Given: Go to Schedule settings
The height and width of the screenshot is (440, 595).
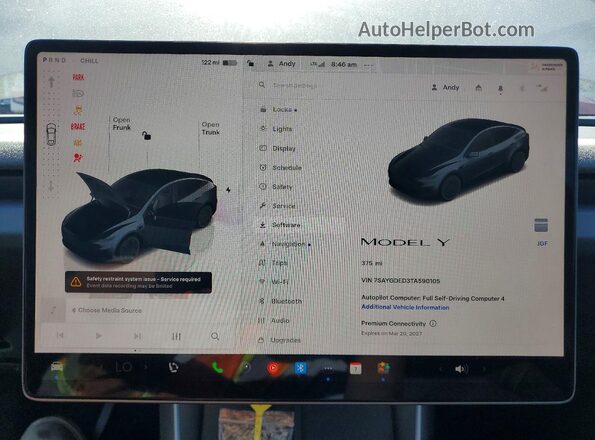Looking at the screenshot, I should click(x=280, y=167).
